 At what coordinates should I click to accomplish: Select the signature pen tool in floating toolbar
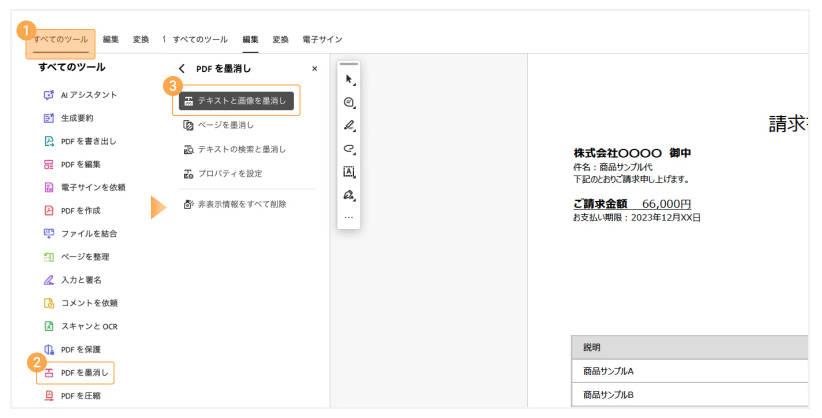[x=349, y=195]
